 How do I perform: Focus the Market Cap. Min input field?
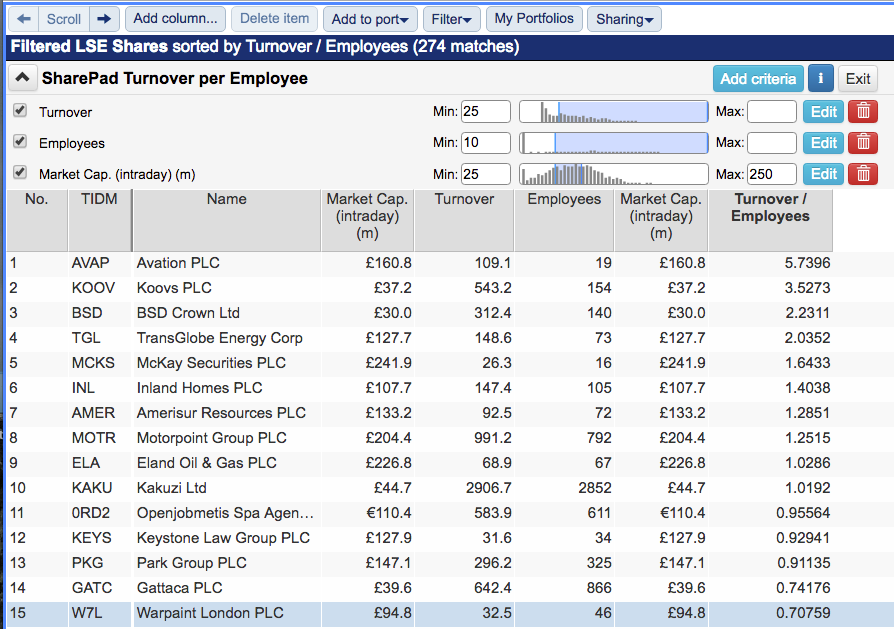click(x=486, y=174)
